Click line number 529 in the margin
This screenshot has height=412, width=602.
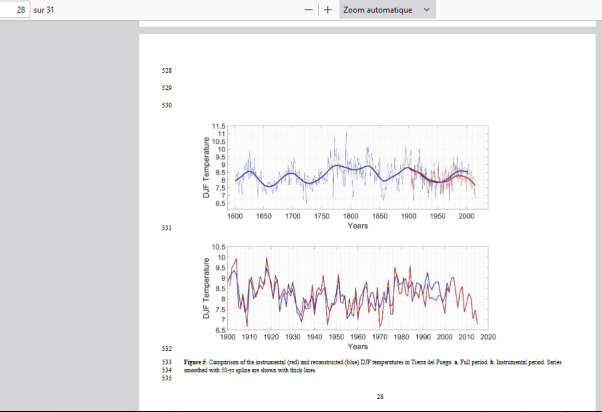click(x=167, y=88)
